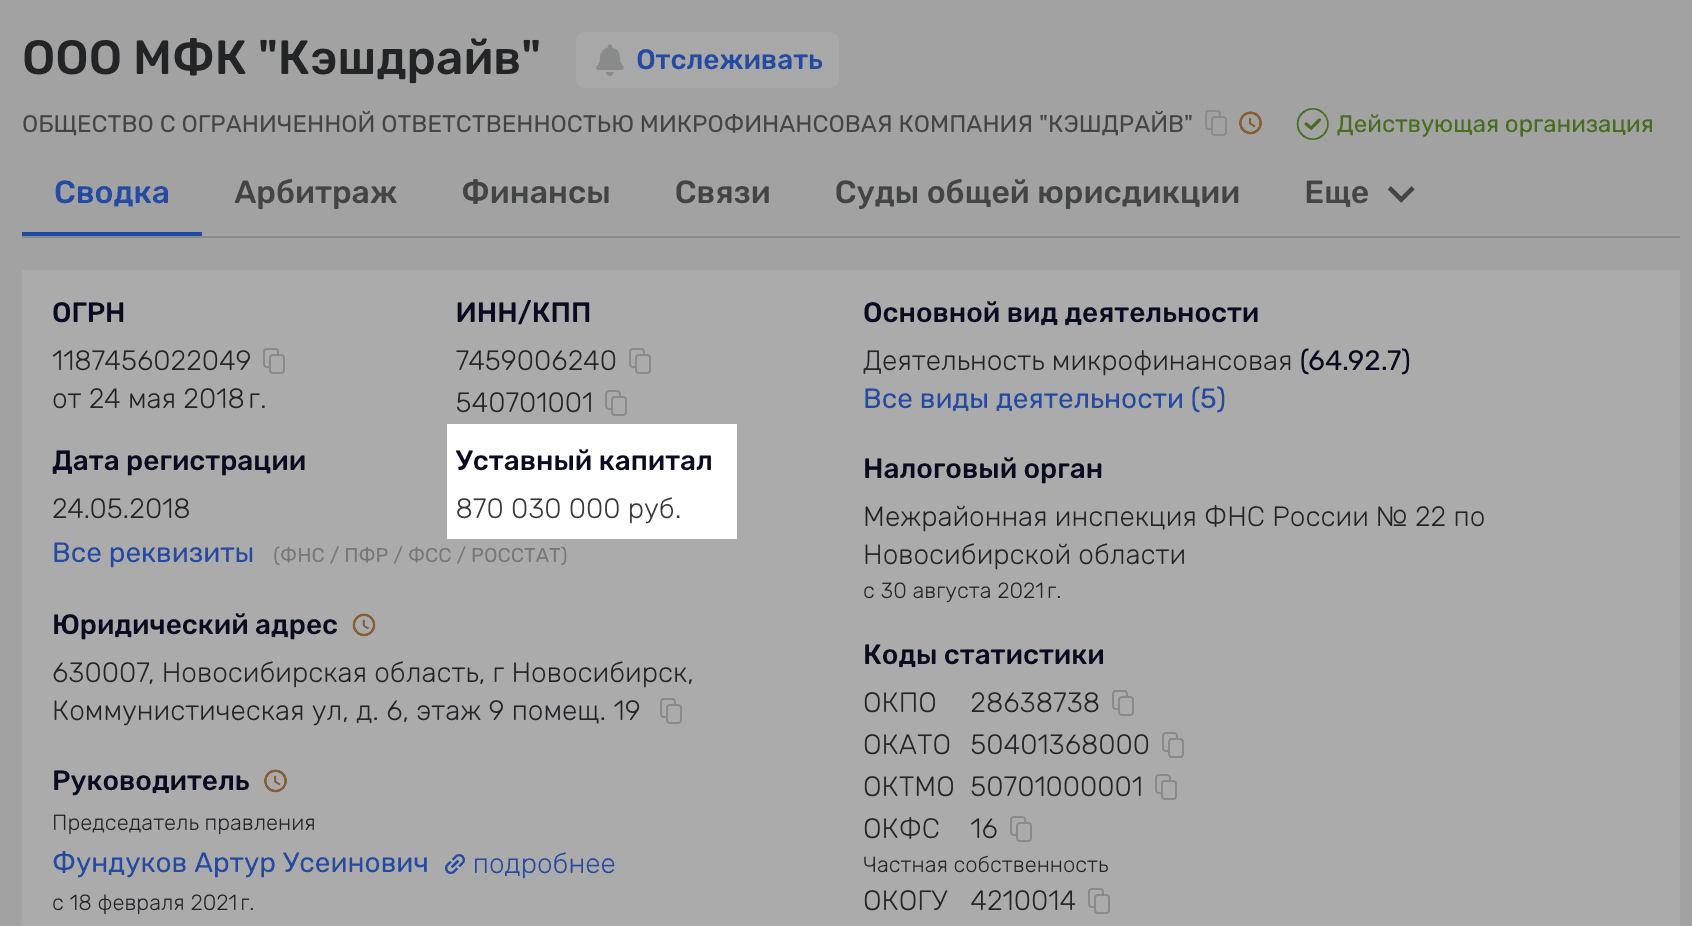Open legal address history clock icon
Image resolution: width=1692 pixels, height=926 pixels.
coord(364,625)
